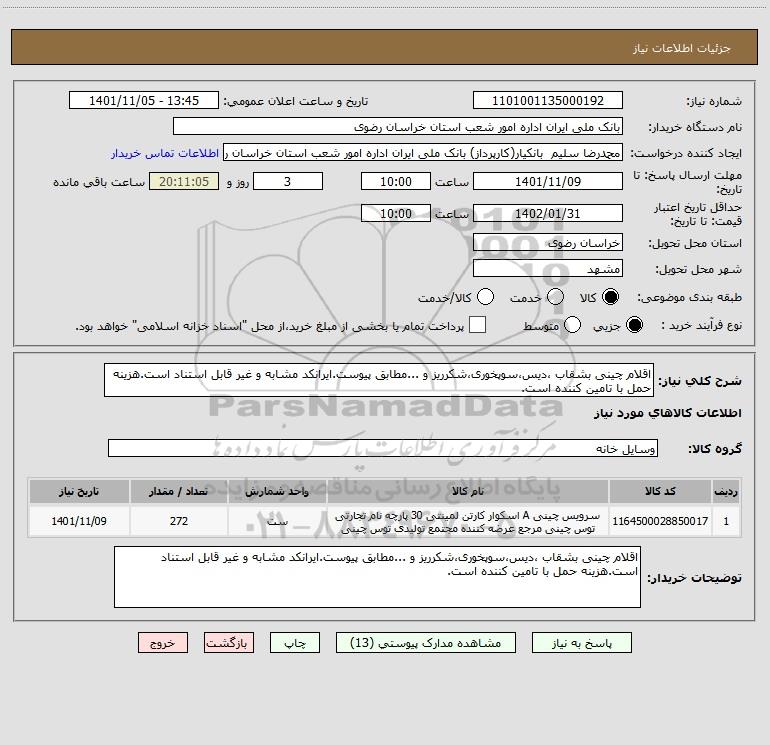
Task: Select the متوسط purchase type radio
Action: coord(572,325)
